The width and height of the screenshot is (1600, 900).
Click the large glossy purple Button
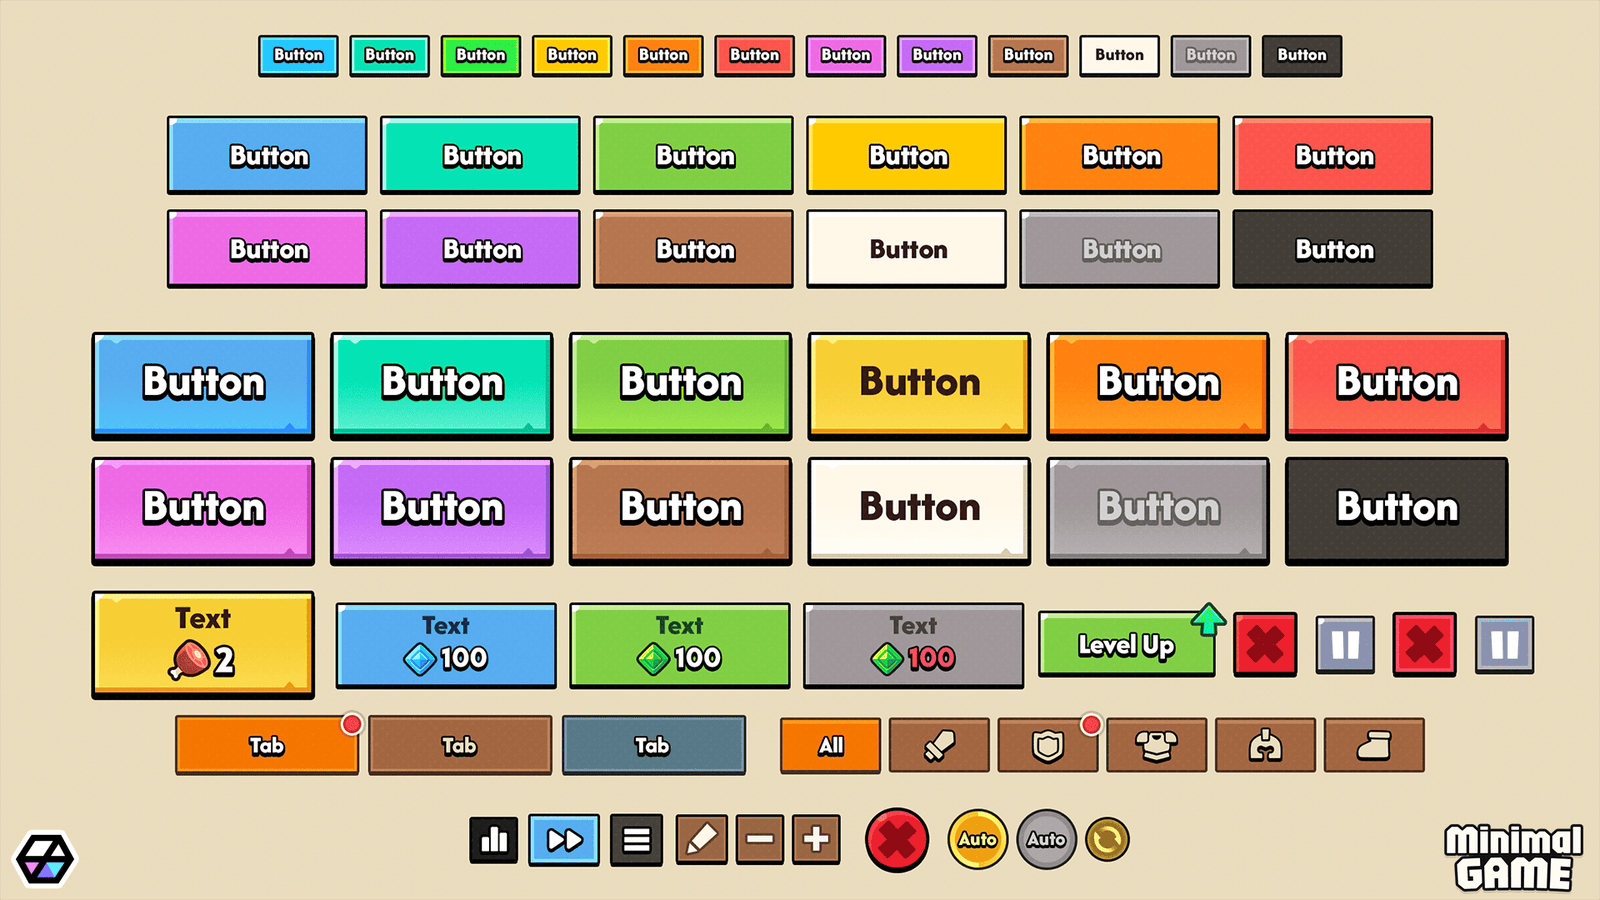(x=442, y=511)
